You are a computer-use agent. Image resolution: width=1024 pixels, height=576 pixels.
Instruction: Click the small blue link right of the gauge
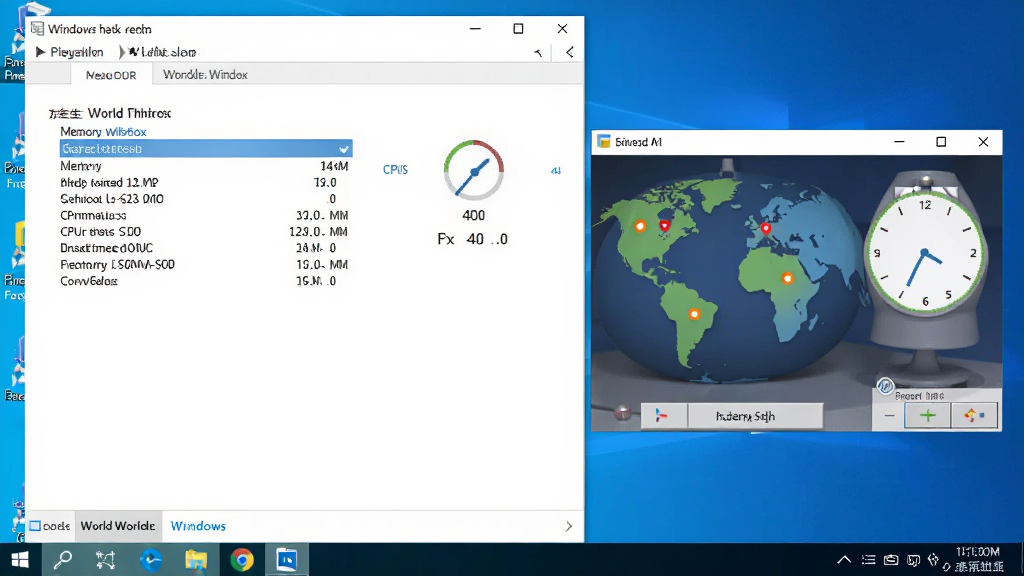pos(556,170)
